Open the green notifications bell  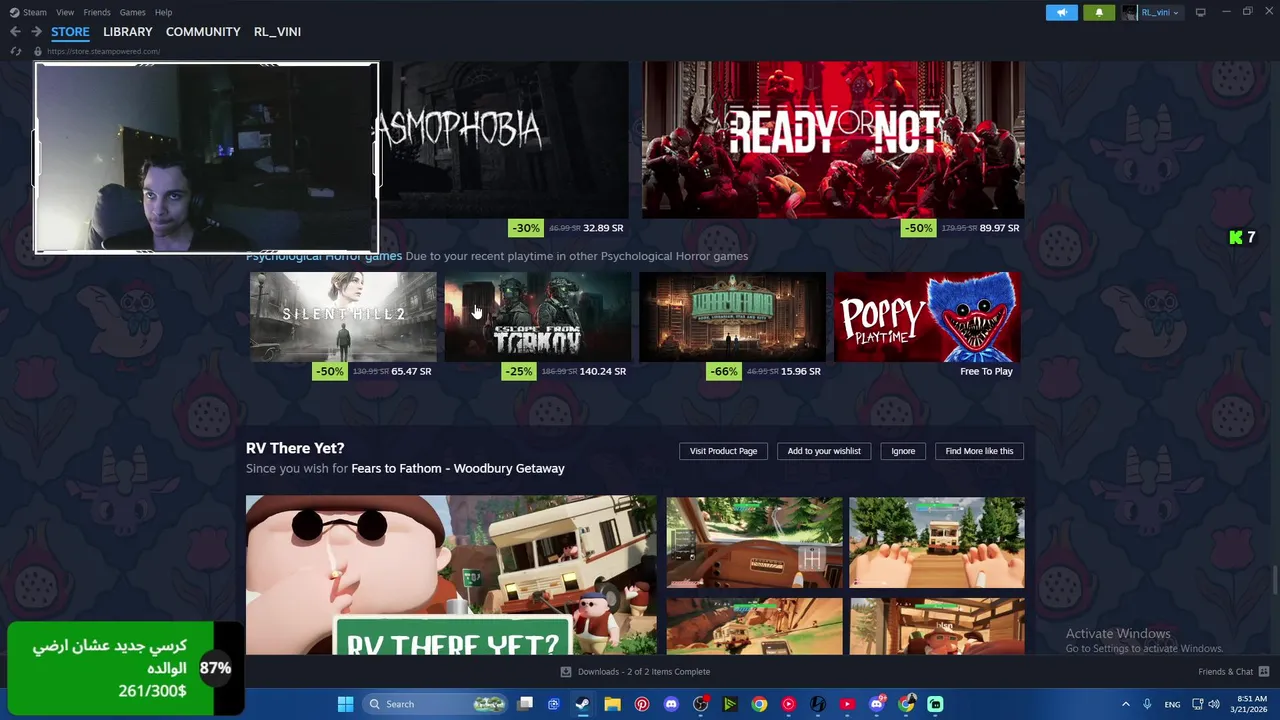tap(1099, 12)
